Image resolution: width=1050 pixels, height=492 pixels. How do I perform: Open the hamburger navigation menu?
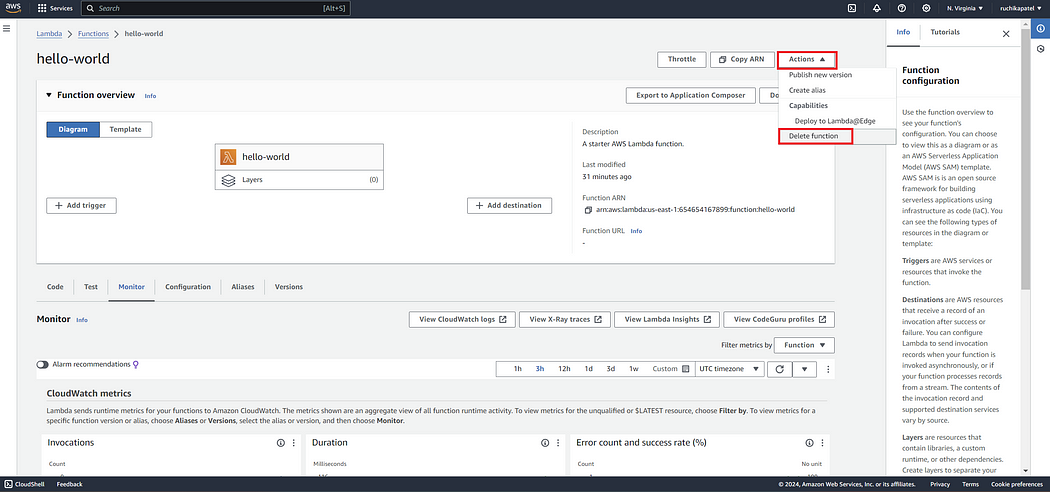[7, 29]
